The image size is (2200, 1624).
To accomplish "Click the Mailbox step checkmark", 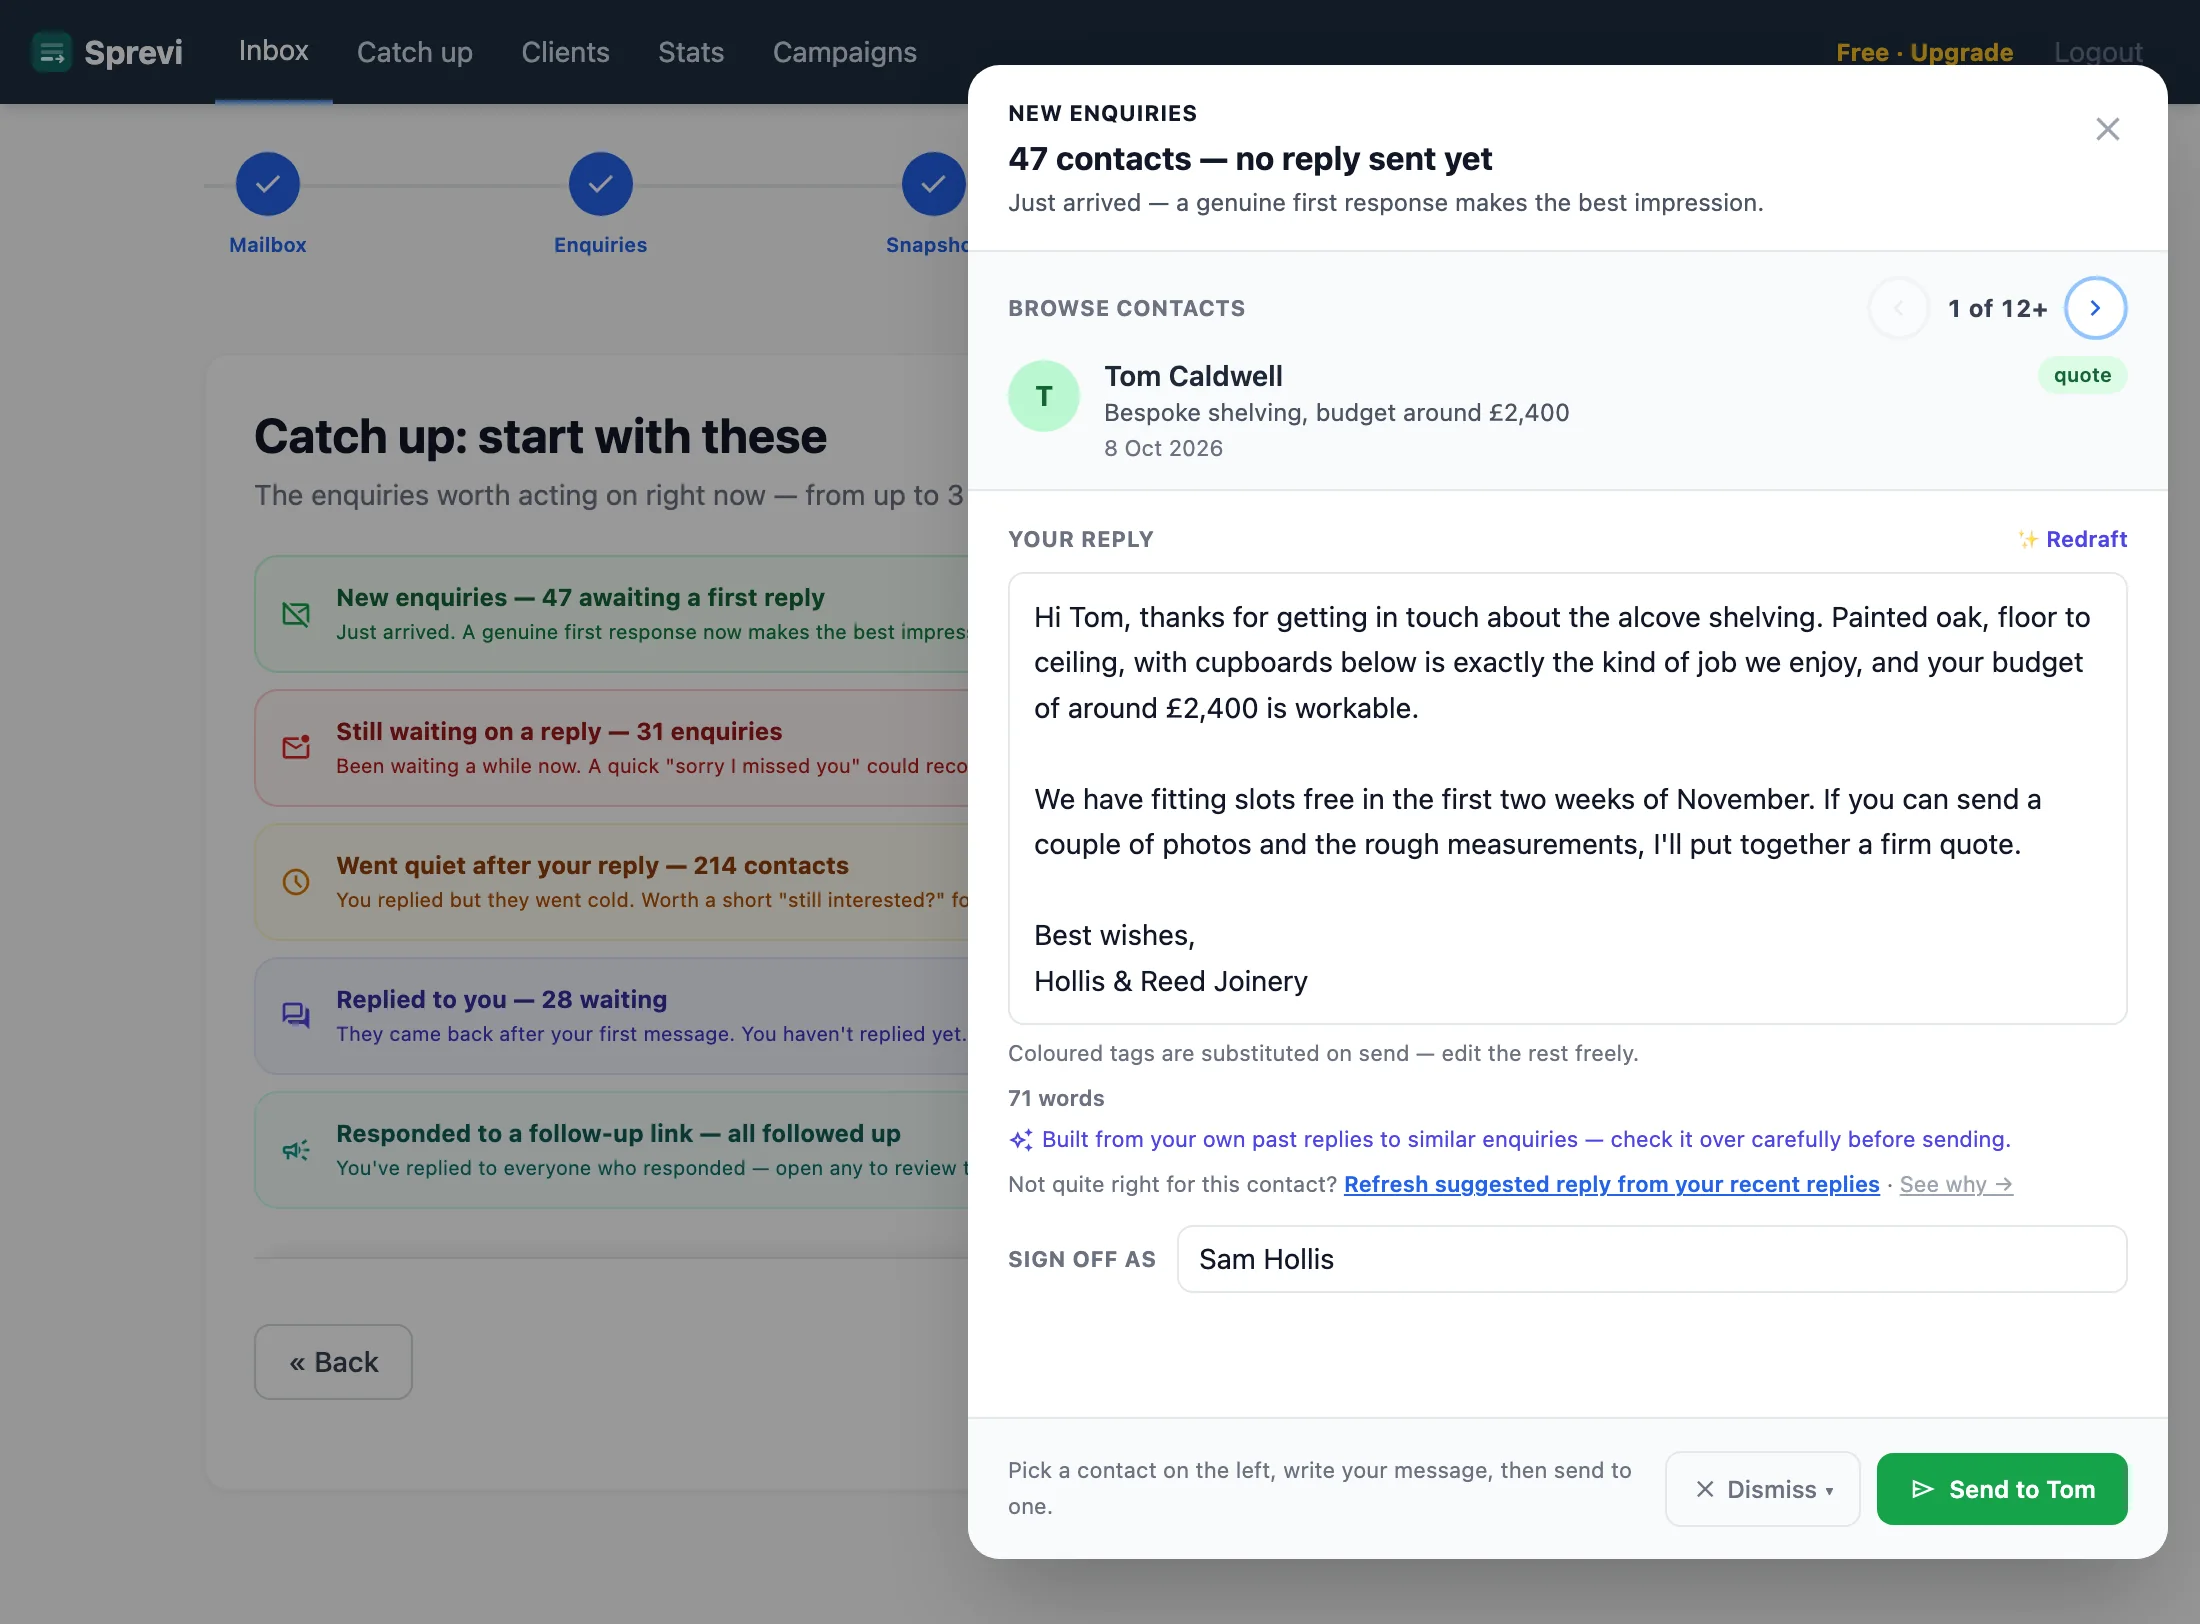I will 268,184.
